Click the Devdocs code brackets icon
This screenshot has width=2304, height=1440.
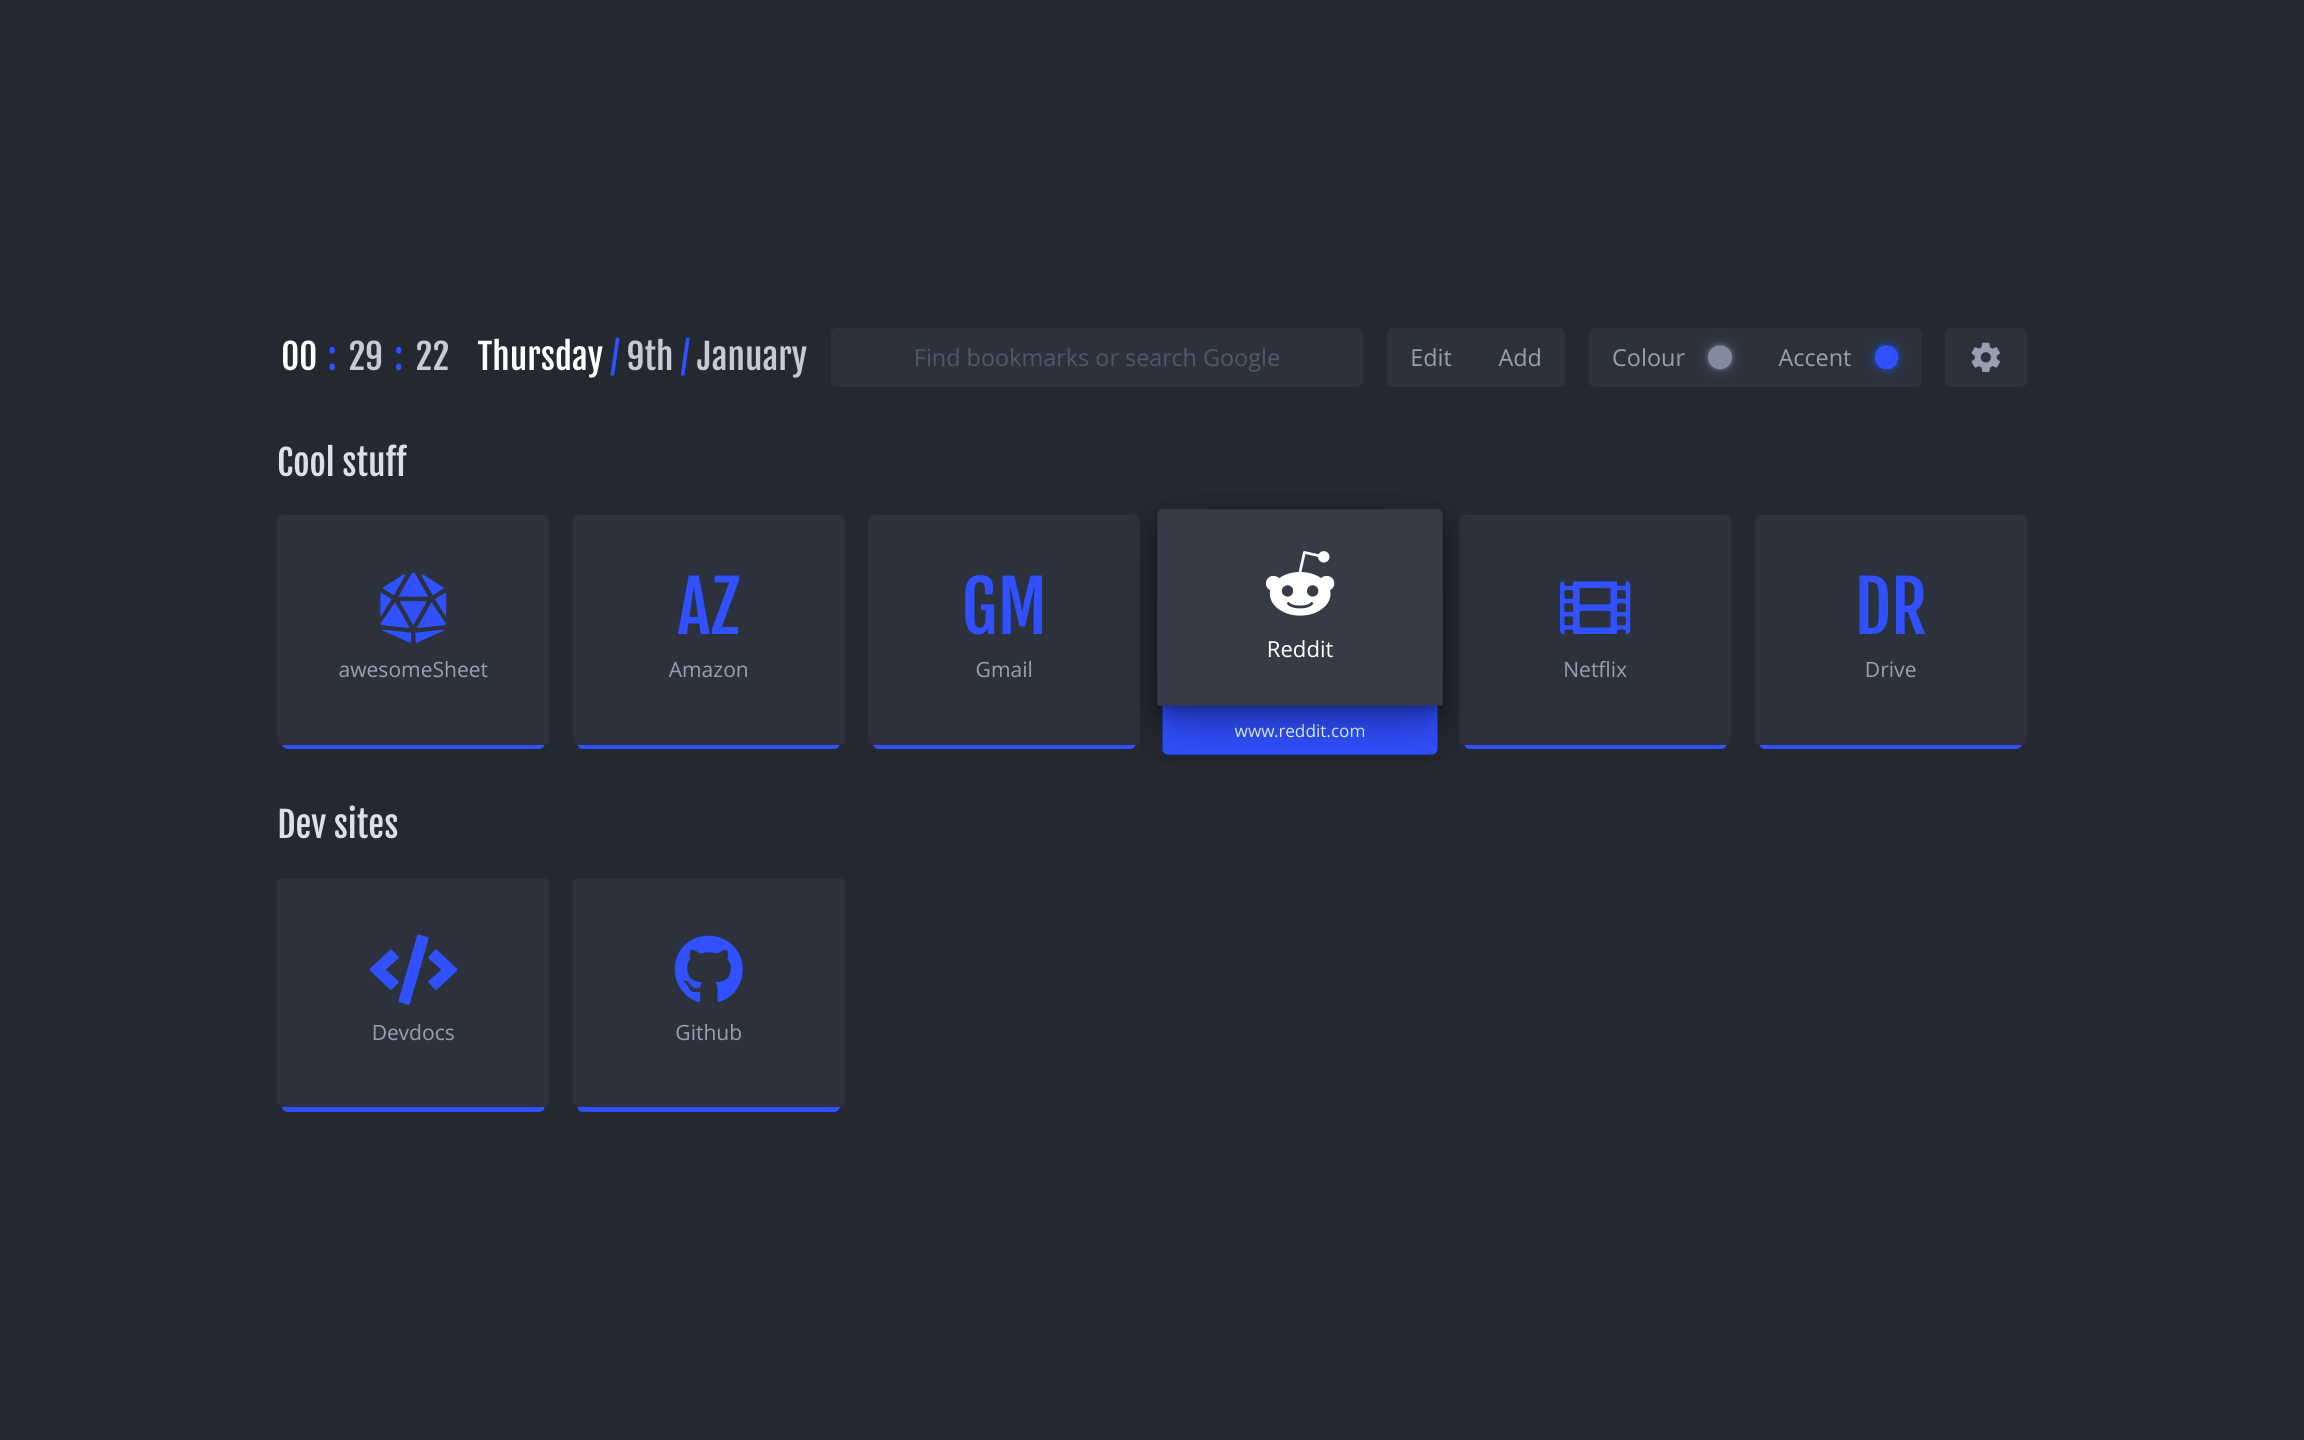pos(411,967)
